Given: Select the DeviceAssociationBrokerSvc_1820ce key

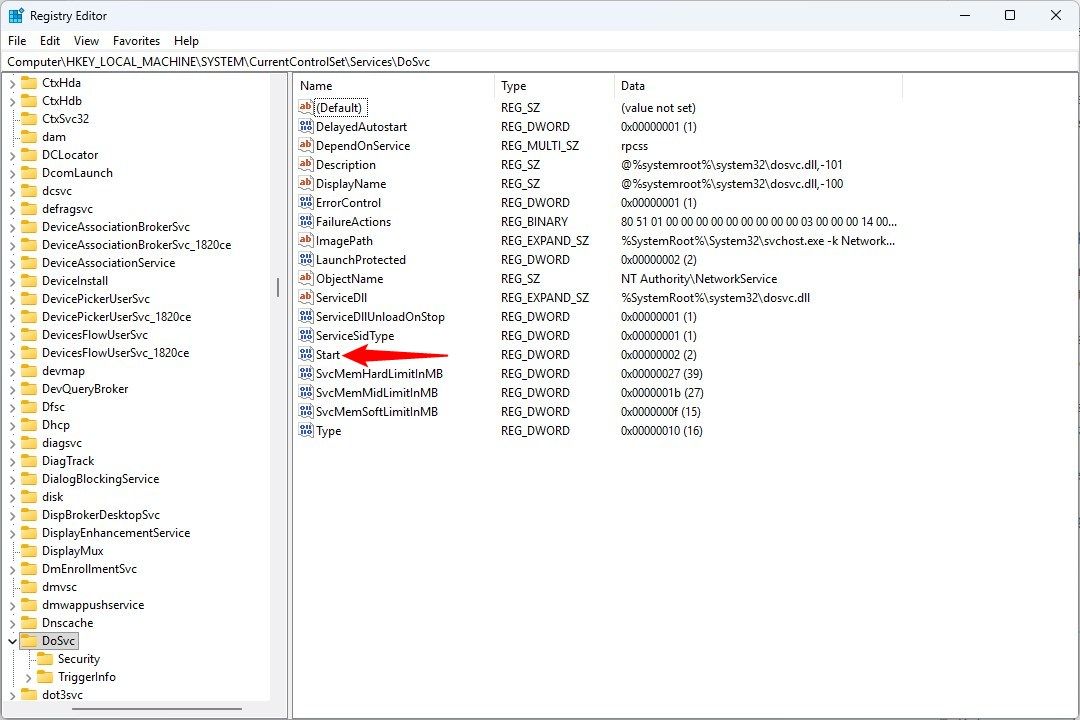Looking at the screenshot, I should click(x=136, y=245).
